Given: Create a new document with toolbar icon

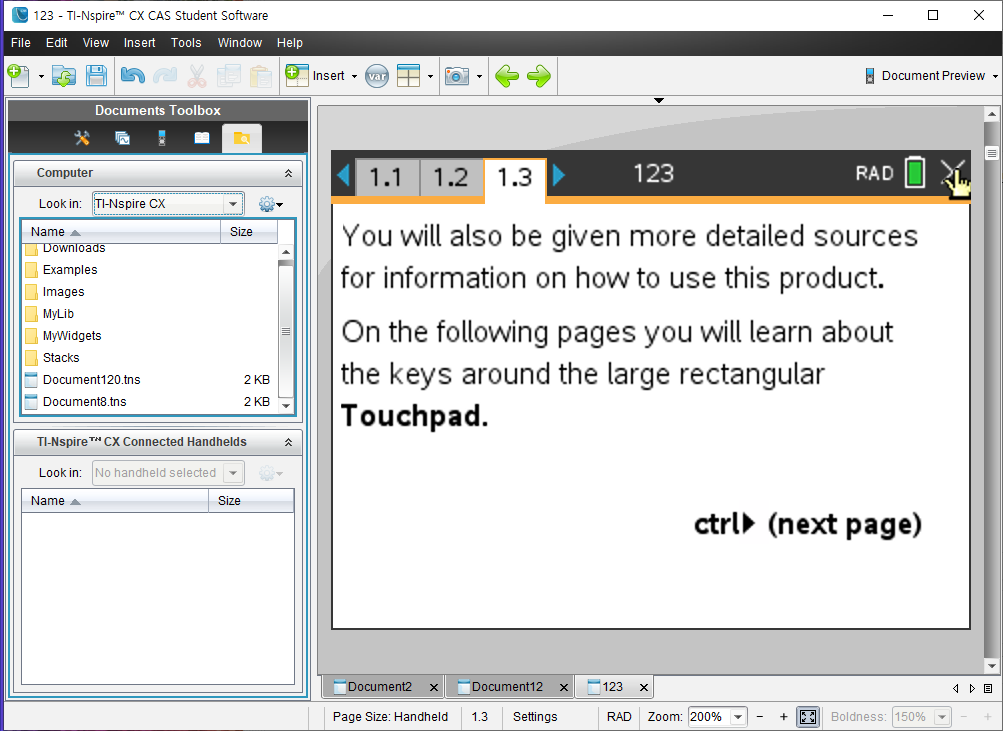Looking at the screenshot, I should (x=19, y=76).
